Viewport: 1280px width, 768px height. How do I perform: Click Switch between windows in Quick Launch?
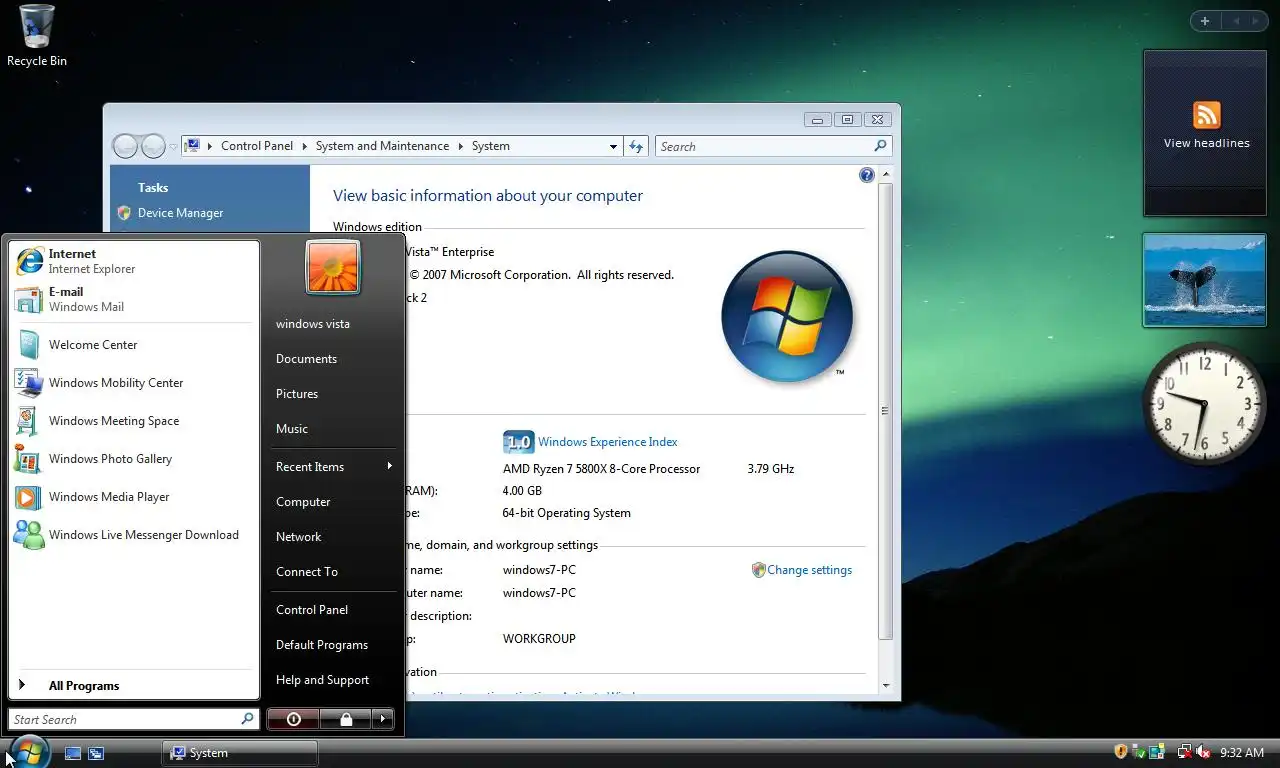point(96,753)
